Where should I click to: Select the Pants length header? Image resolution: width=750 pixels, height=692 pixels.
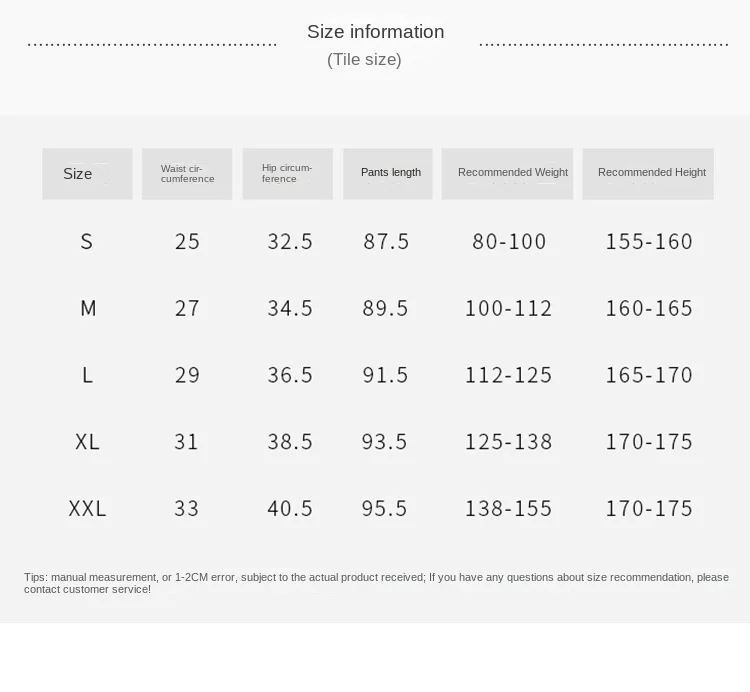389,173
